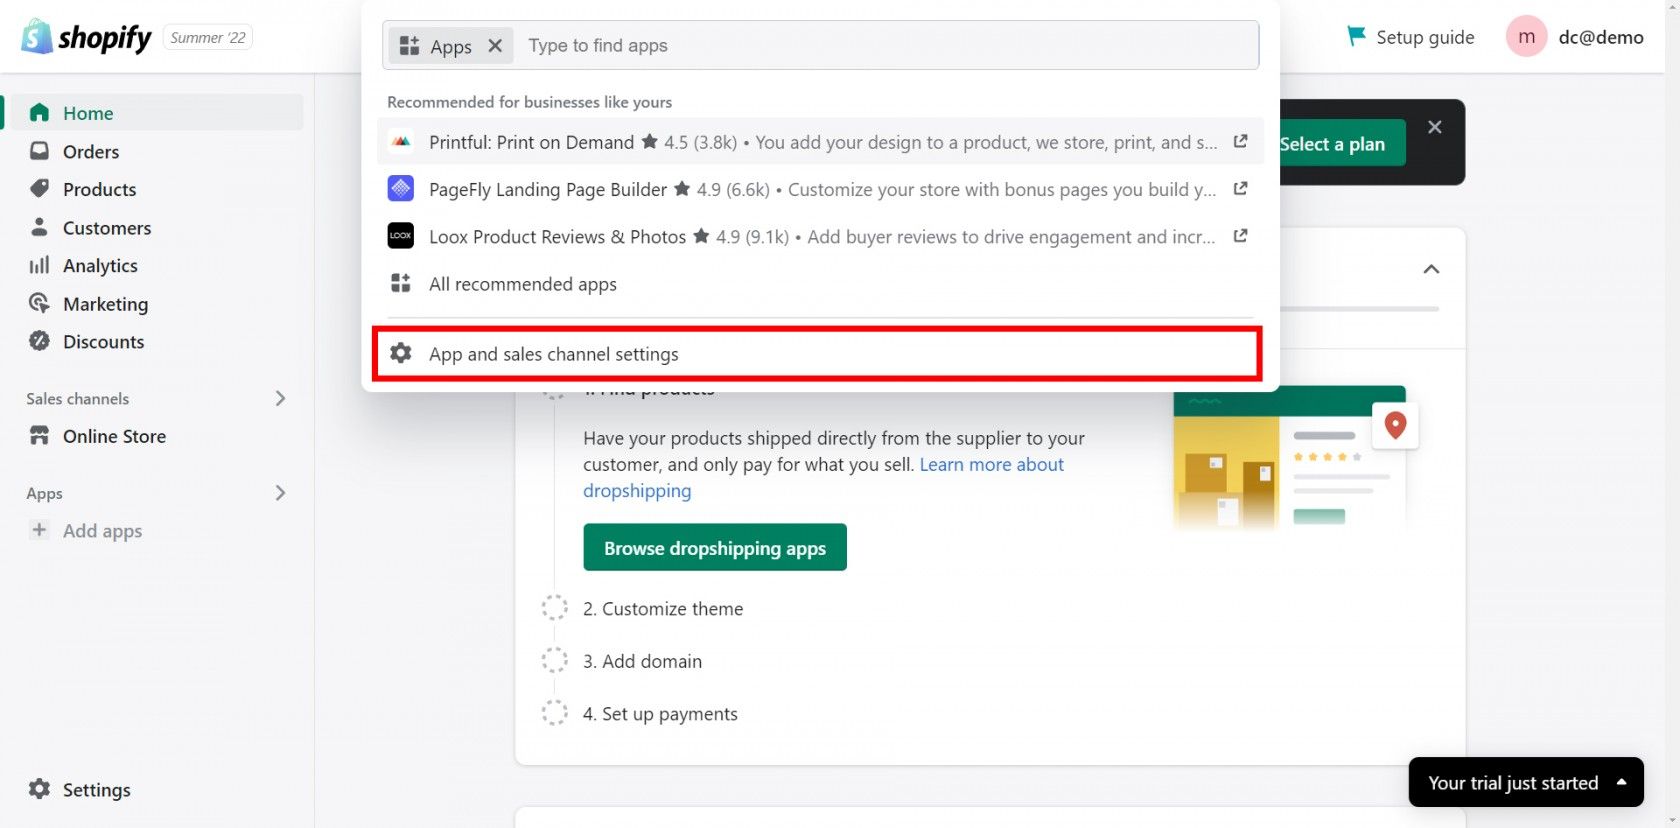This screenshot has width=1680, height=828.
Task: Open Loox external link icon
Action: (x=1240, y=236)
